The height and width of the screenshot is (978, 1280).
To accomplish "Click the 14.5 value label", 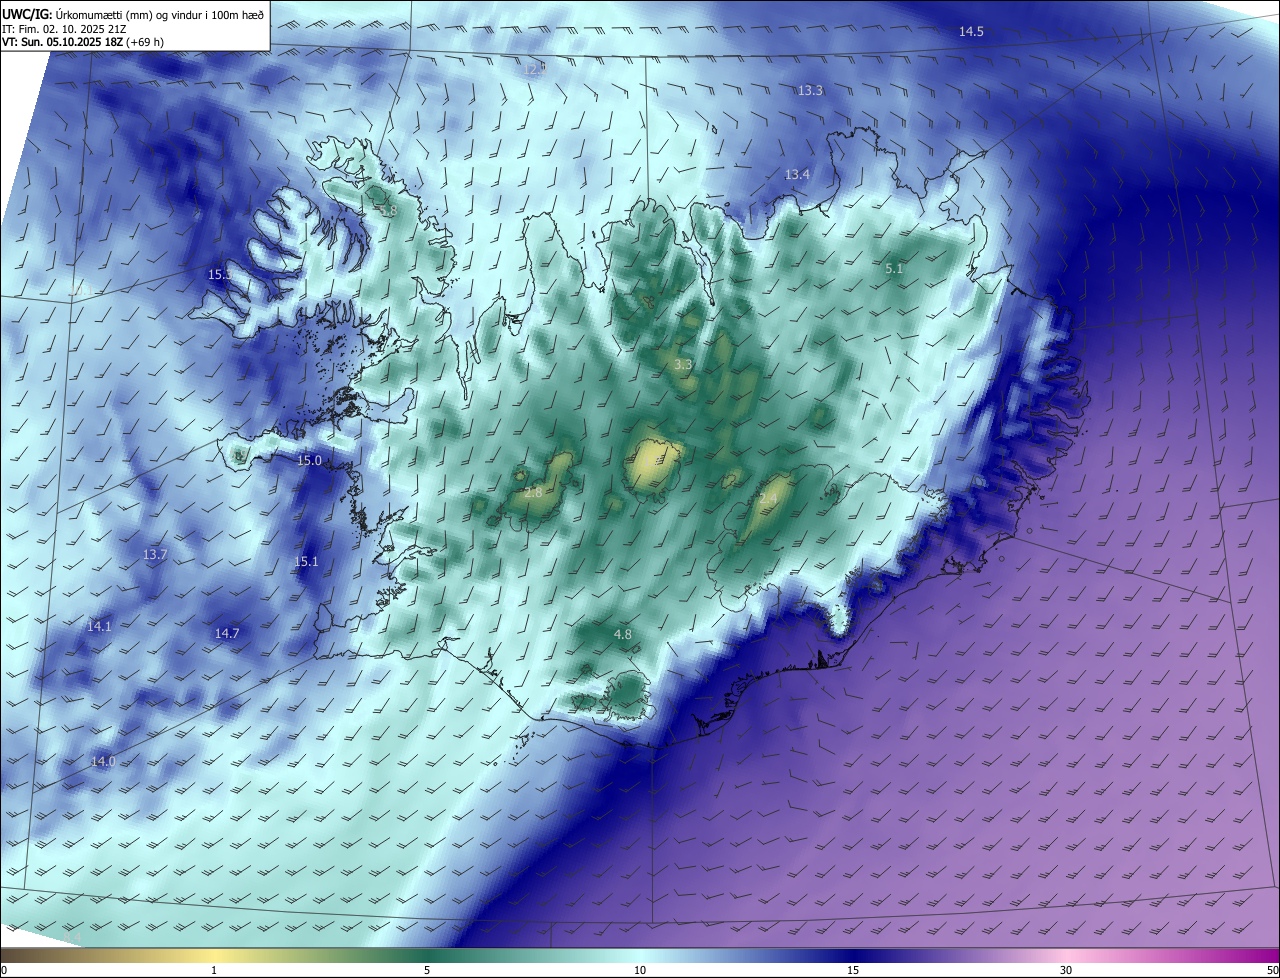I will pos(971,32).
